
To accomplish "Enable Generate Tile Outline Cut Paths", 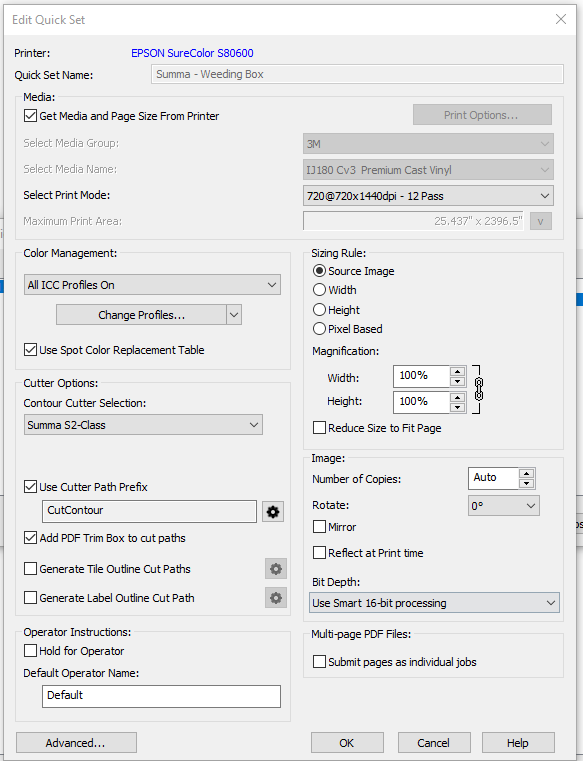I will coord(30,569).
